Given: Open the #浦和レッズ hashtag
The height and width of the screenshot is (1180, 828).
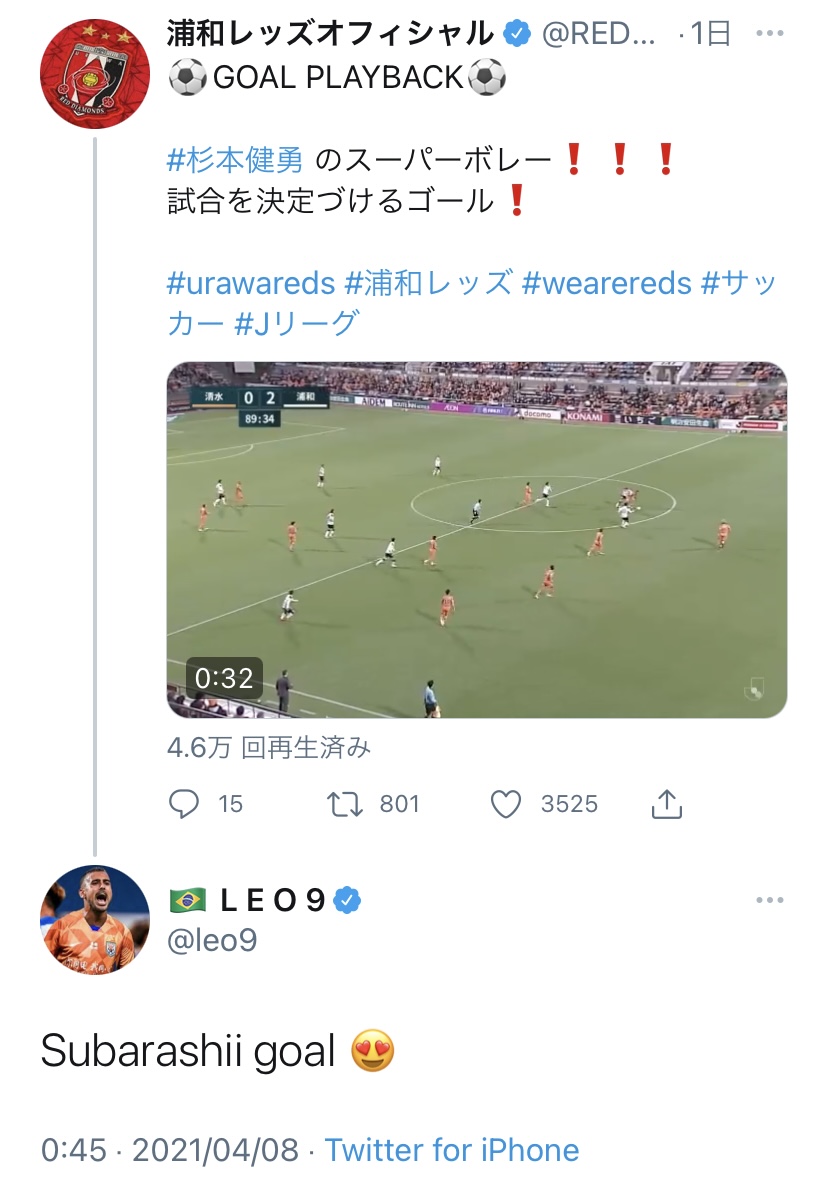Looking at the screenshot, I should 428,283.
